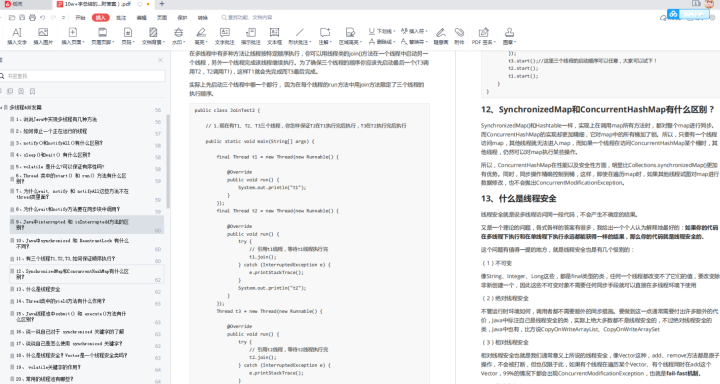Image resolution: width=720 pixels, height=384 pixels.
Task: Click the Document Background (文档背景) icon
Action: click(153, 32)
